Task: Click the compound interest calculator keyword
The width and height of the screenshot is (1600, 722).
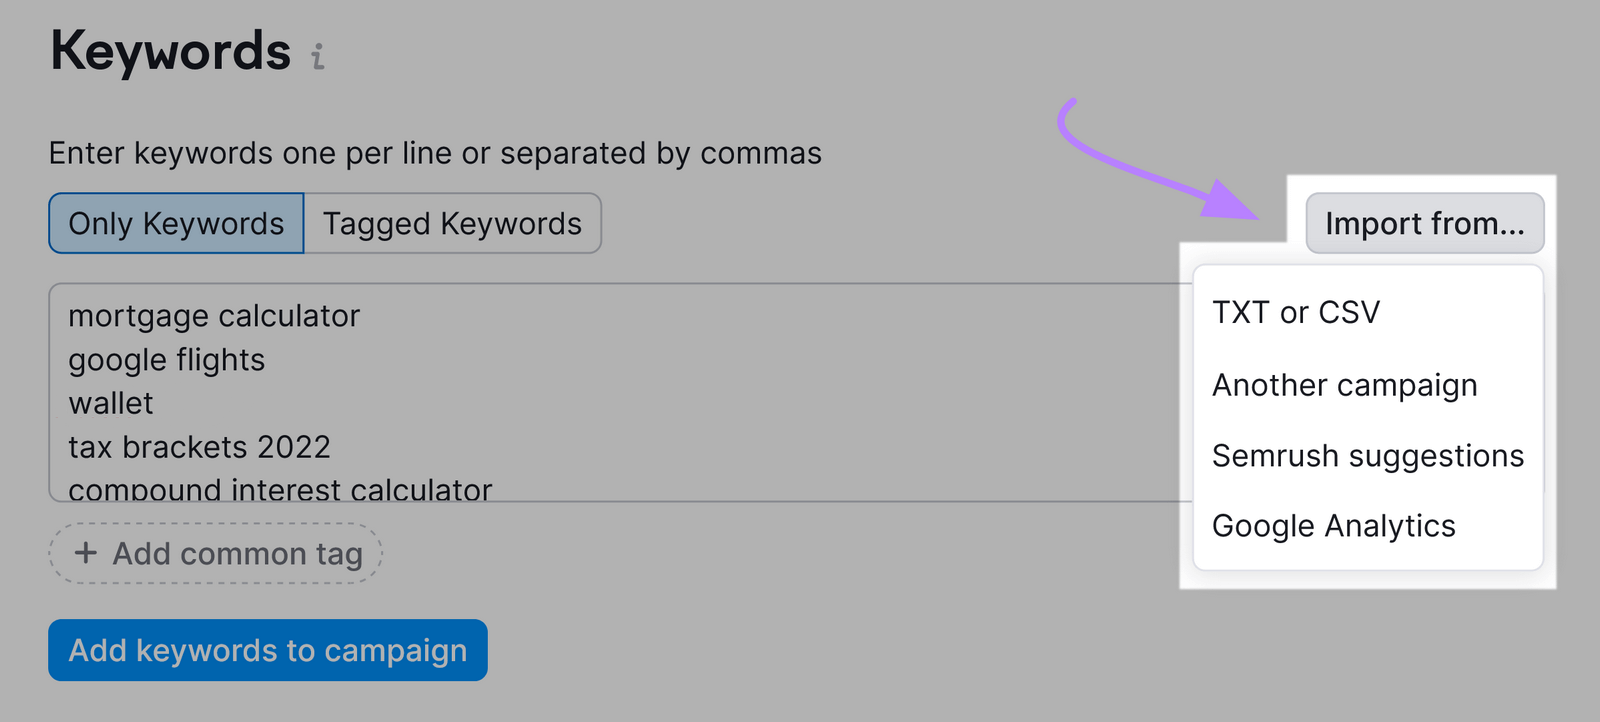Action: click(x=279, y=489)
